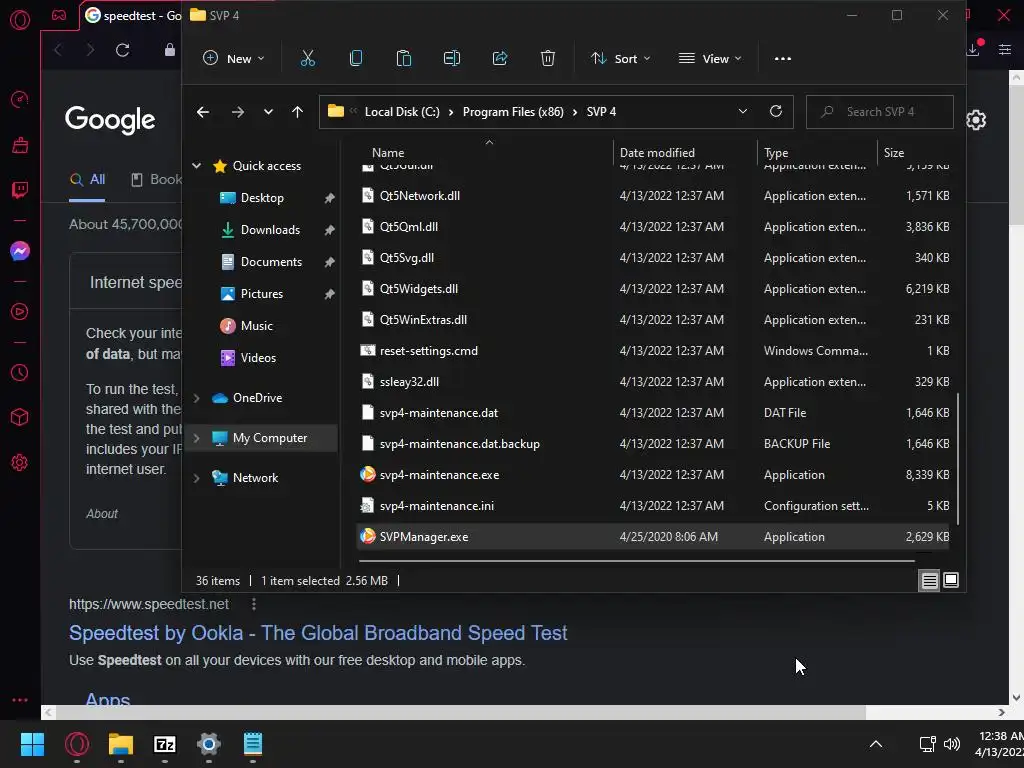The width and height of the screenshot is (1024, 768).
Task: Open Google settings gear on search page
Action: (976, 120)
